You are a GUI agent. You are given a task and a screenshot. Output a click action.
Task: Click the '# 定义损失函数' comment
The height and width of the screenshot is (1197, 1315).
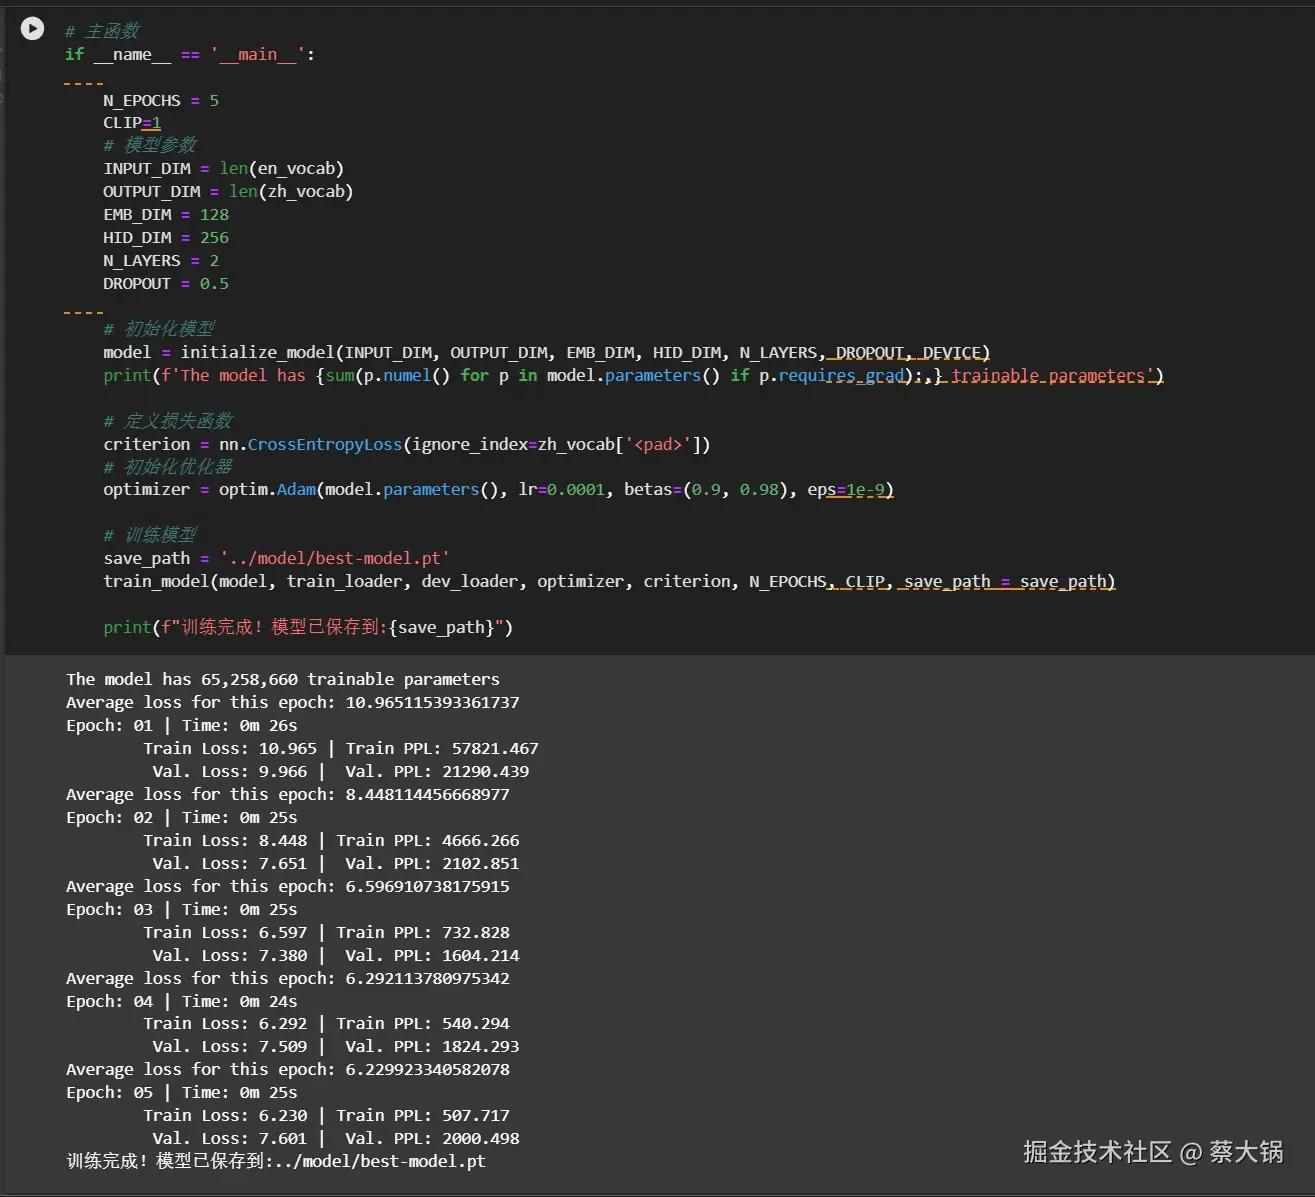click(168, 422)
